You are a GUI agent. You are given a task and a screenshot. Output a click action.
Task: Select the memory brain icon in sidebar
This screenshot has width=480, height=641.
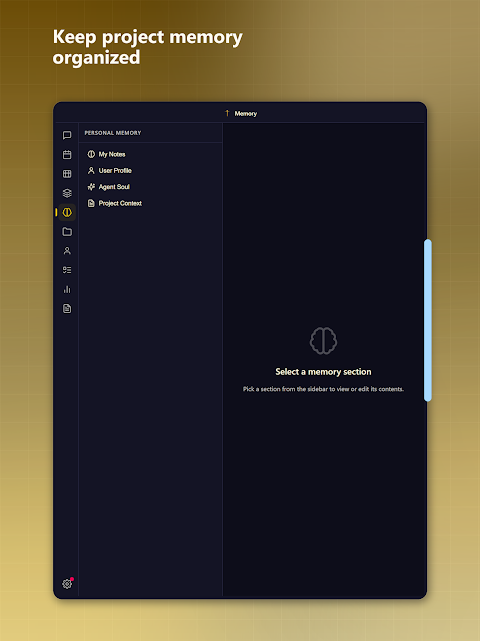click(67, 212)
